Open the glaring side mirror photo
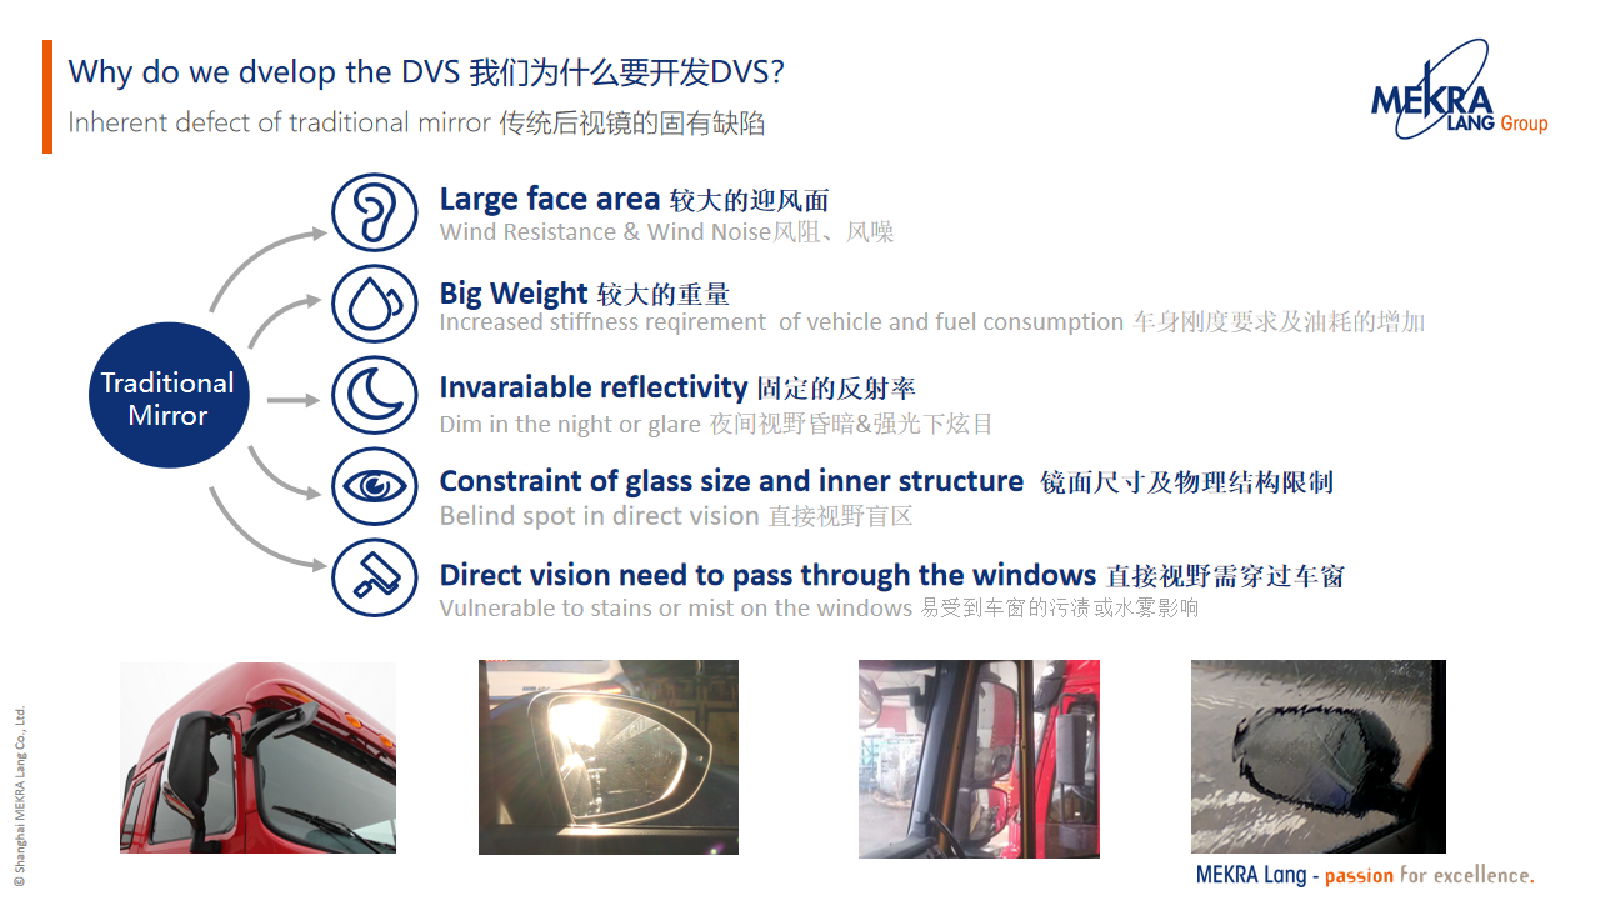The width and height of the screenshot is (1600, 900). (x=609, y=757)
